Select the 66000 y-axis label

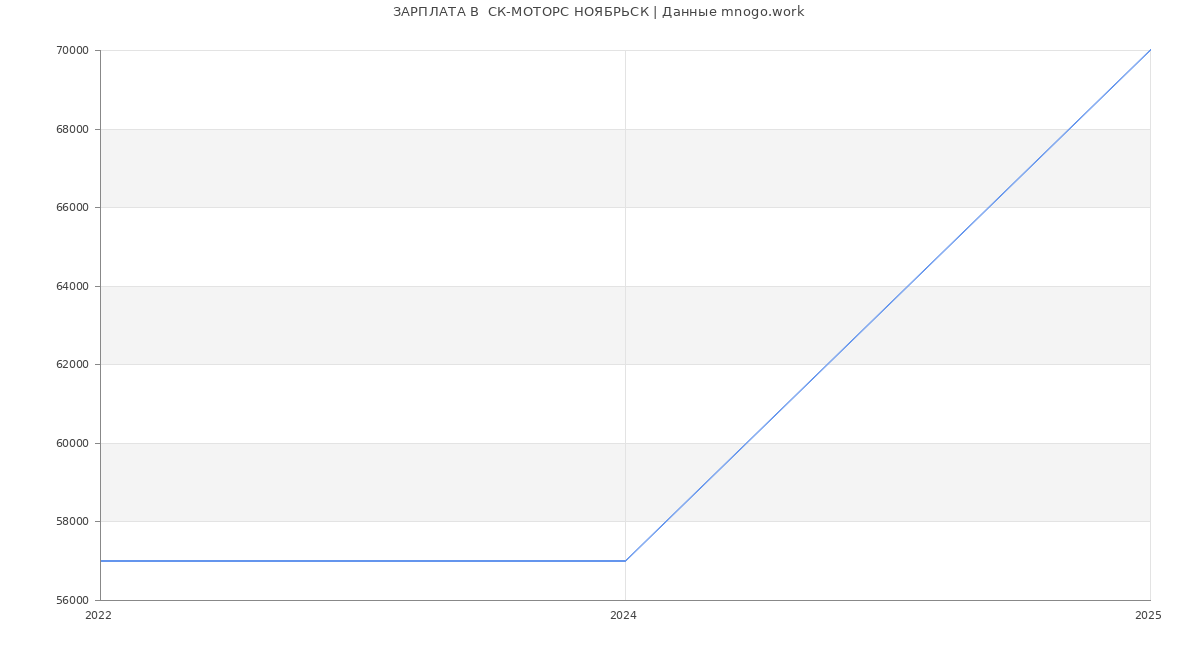(x=72, y=208)
